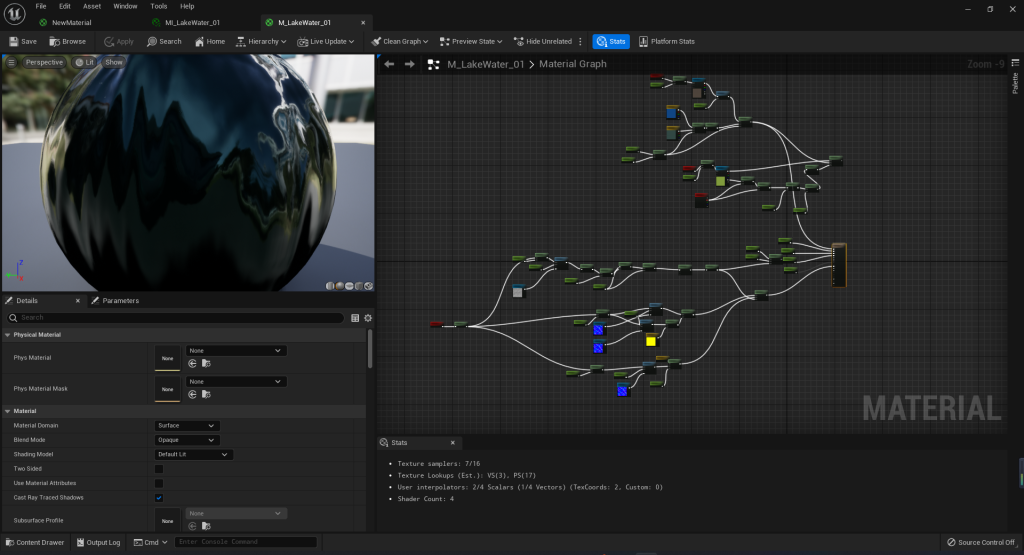Open Platform Stats from the toolbar
The height and width of the screenshot is (555, 1024).
(x=665, y=41)
